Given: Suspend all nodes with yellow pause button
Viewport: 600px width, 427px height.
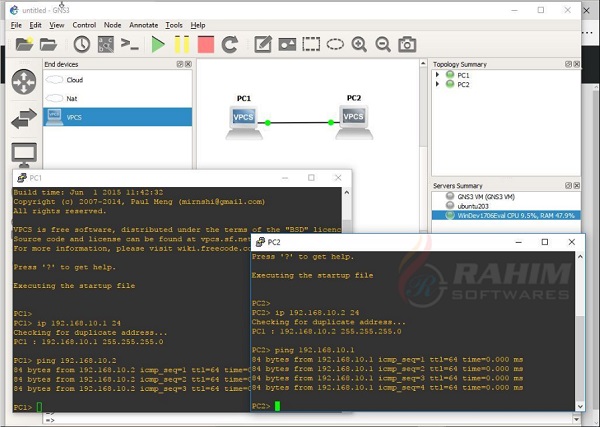Looking at the screenshot, I should [x=182, y=44].
